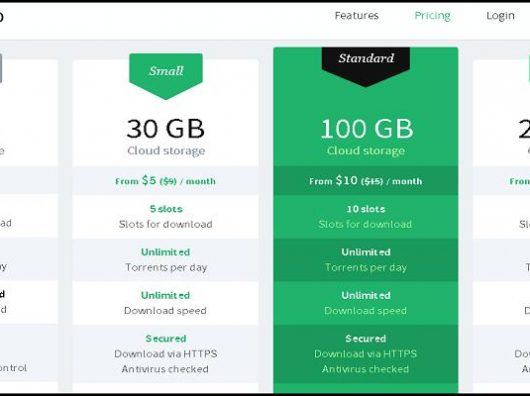Click Cloud storage text under 30 GB
Viewport: 530px width, 396px height.
pyautogui.click(x=166, y=151)
